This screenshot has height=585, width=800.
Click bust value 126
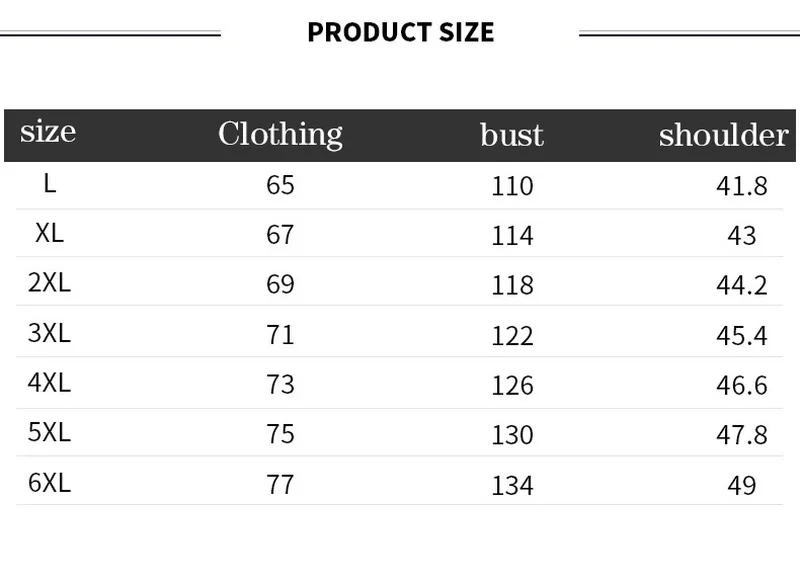point(512,386)
